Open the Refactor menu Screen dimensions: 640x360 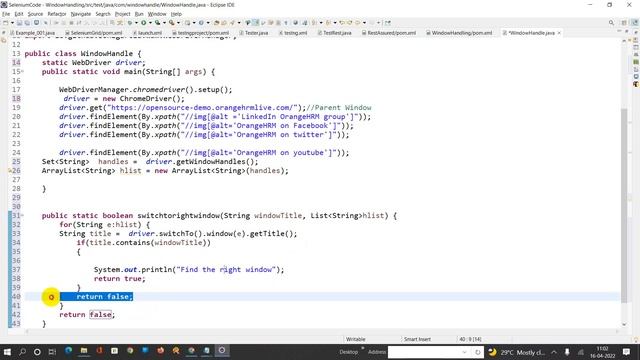click(x=57, y=14)
